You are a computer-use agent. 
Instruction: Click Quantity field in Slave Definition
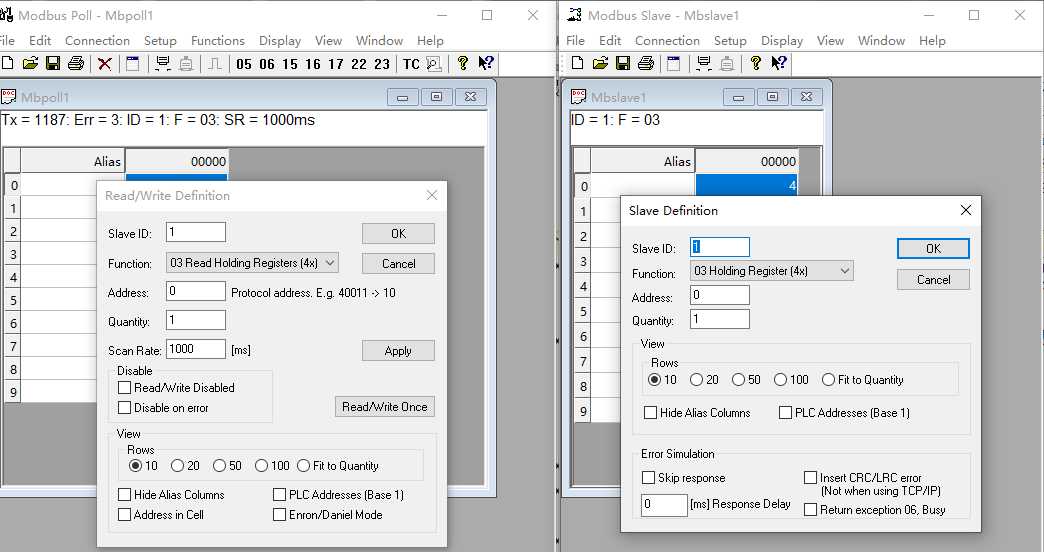[720, 319]
